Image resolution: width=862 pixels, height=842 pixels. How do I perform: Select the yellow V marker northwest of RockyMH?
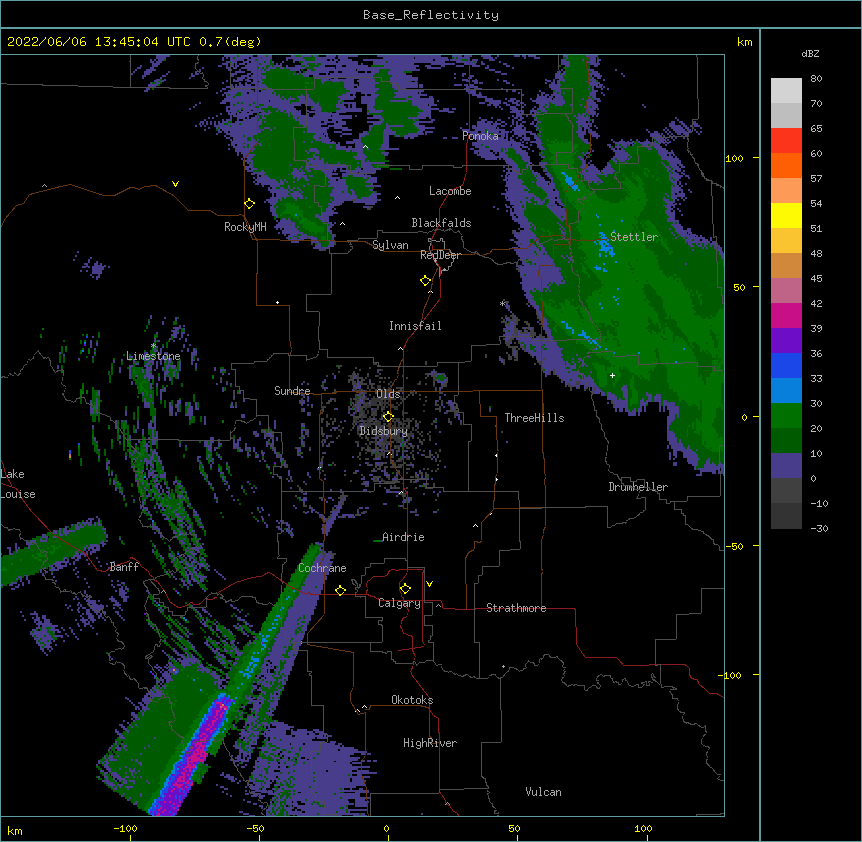coord(175,184)
